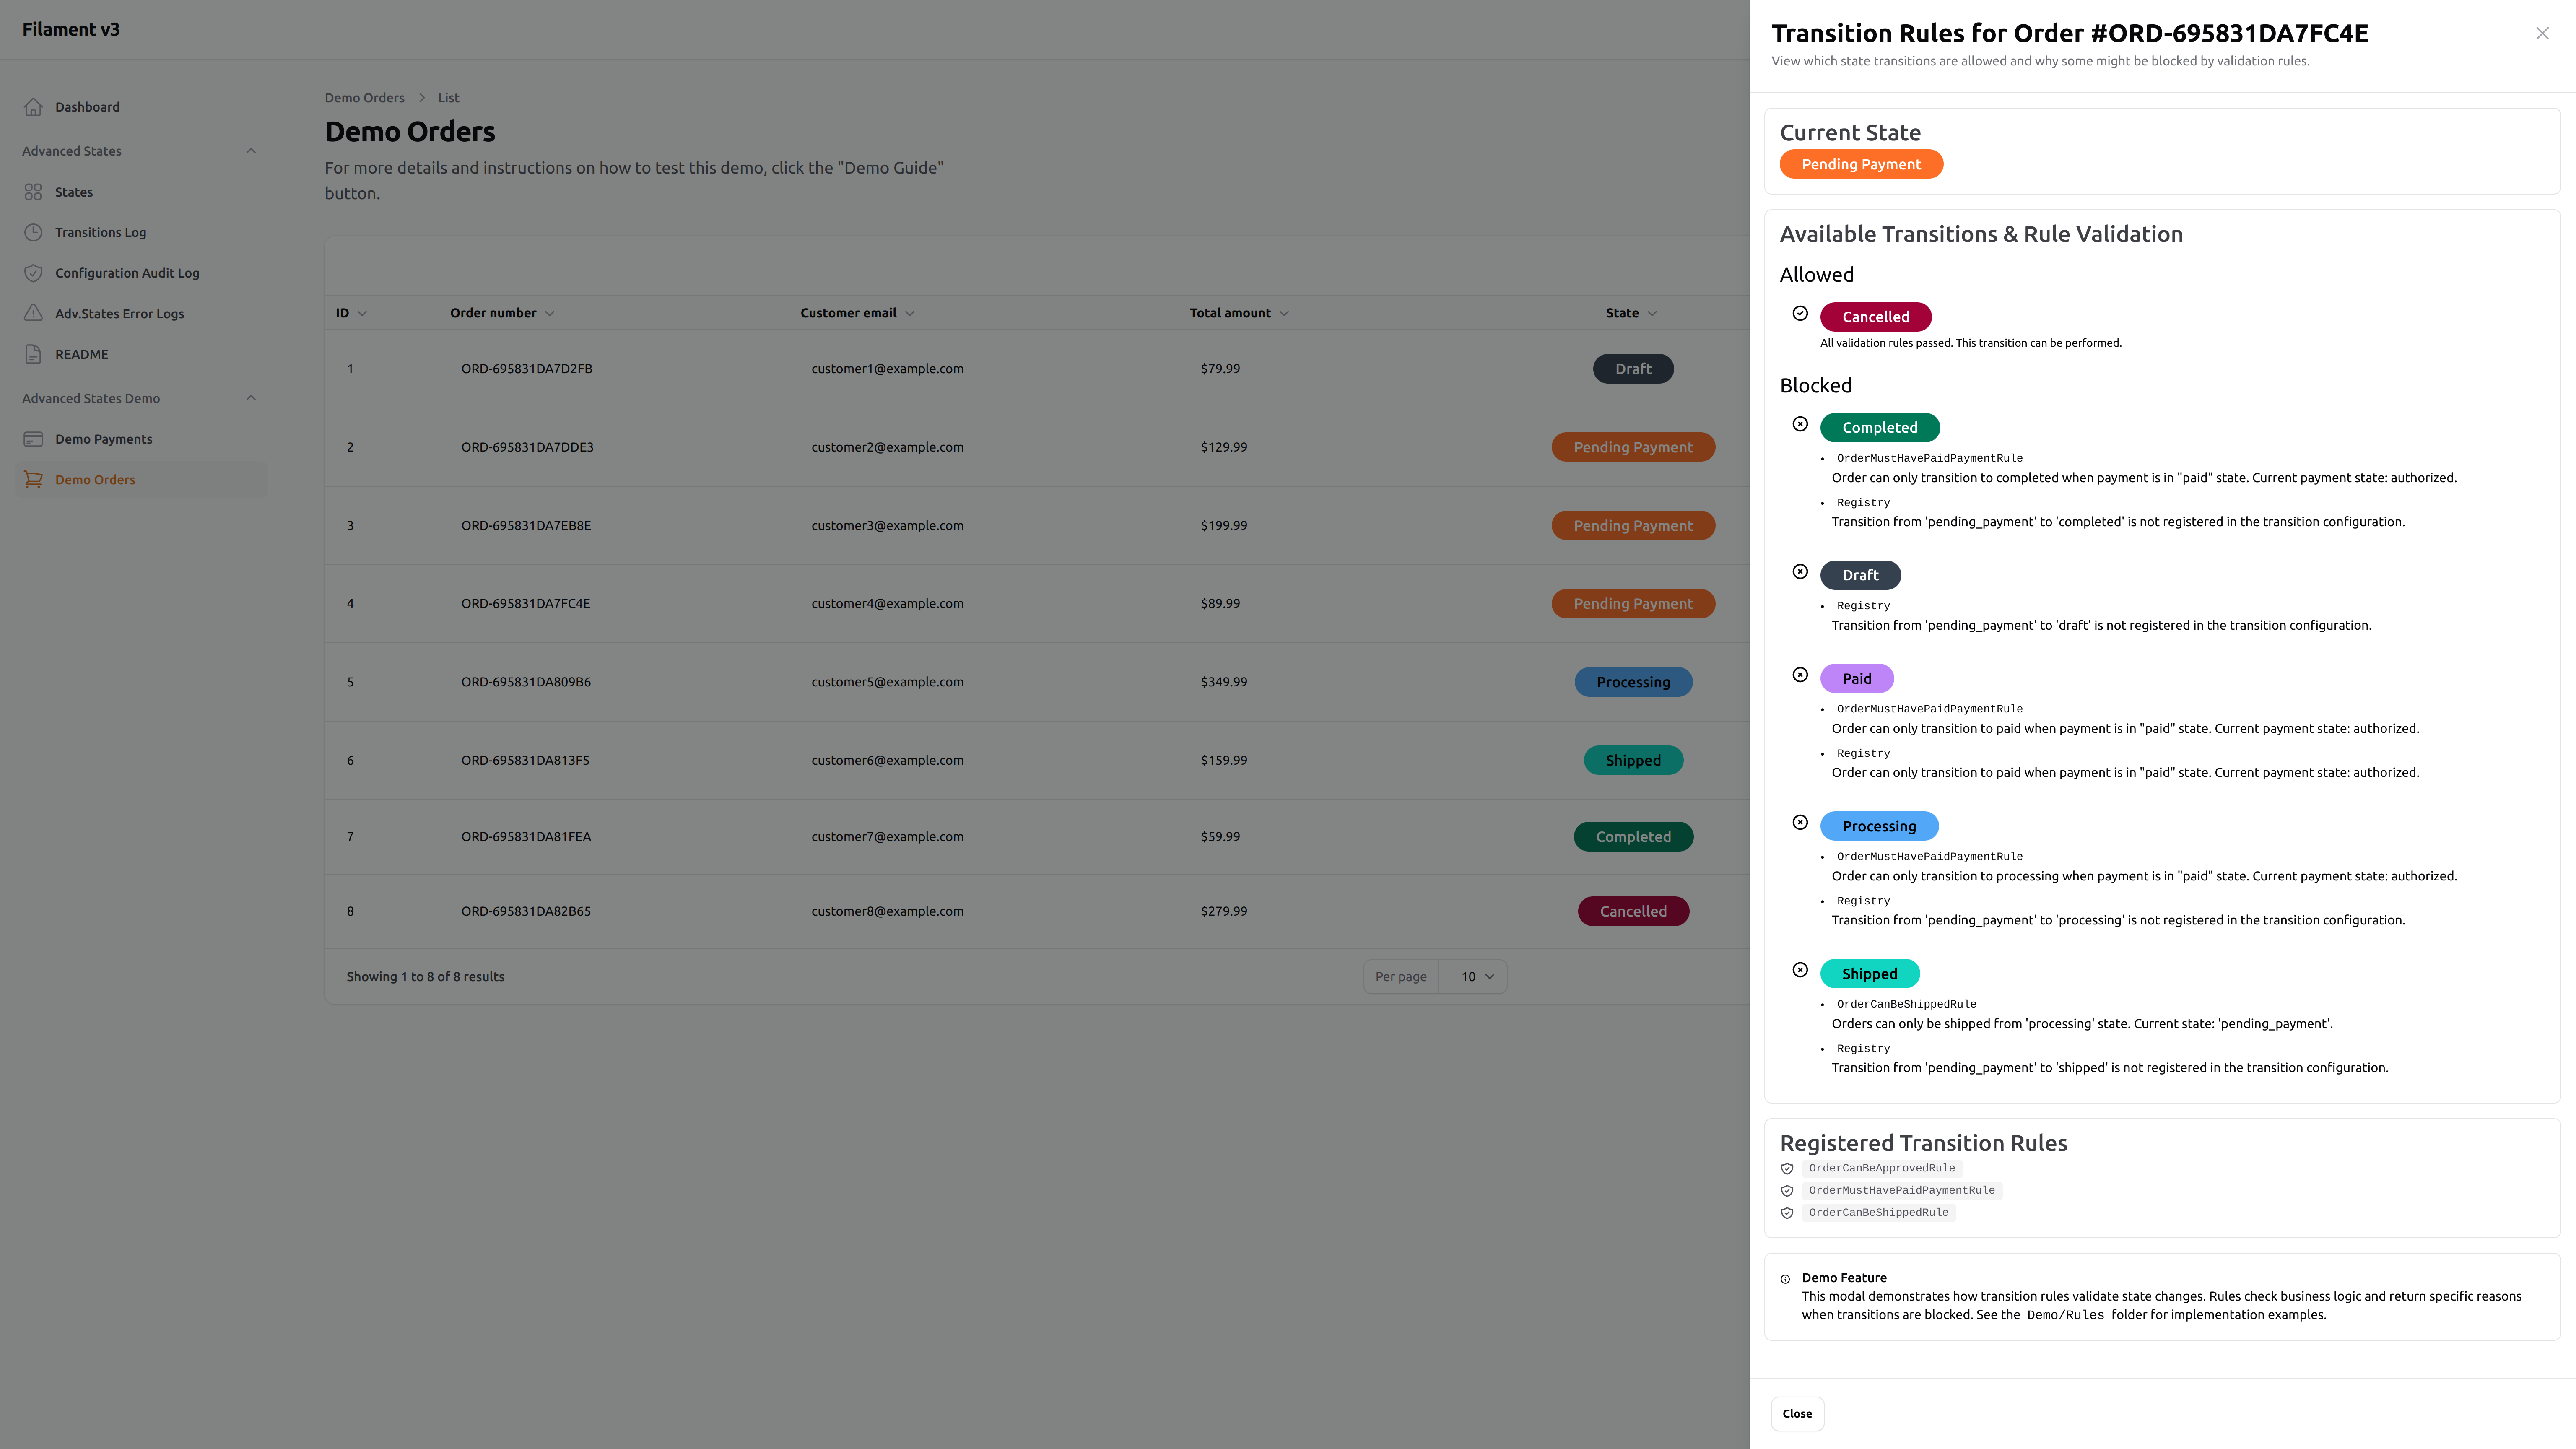Open Transitions Log using the clock icon

point(34,231)
